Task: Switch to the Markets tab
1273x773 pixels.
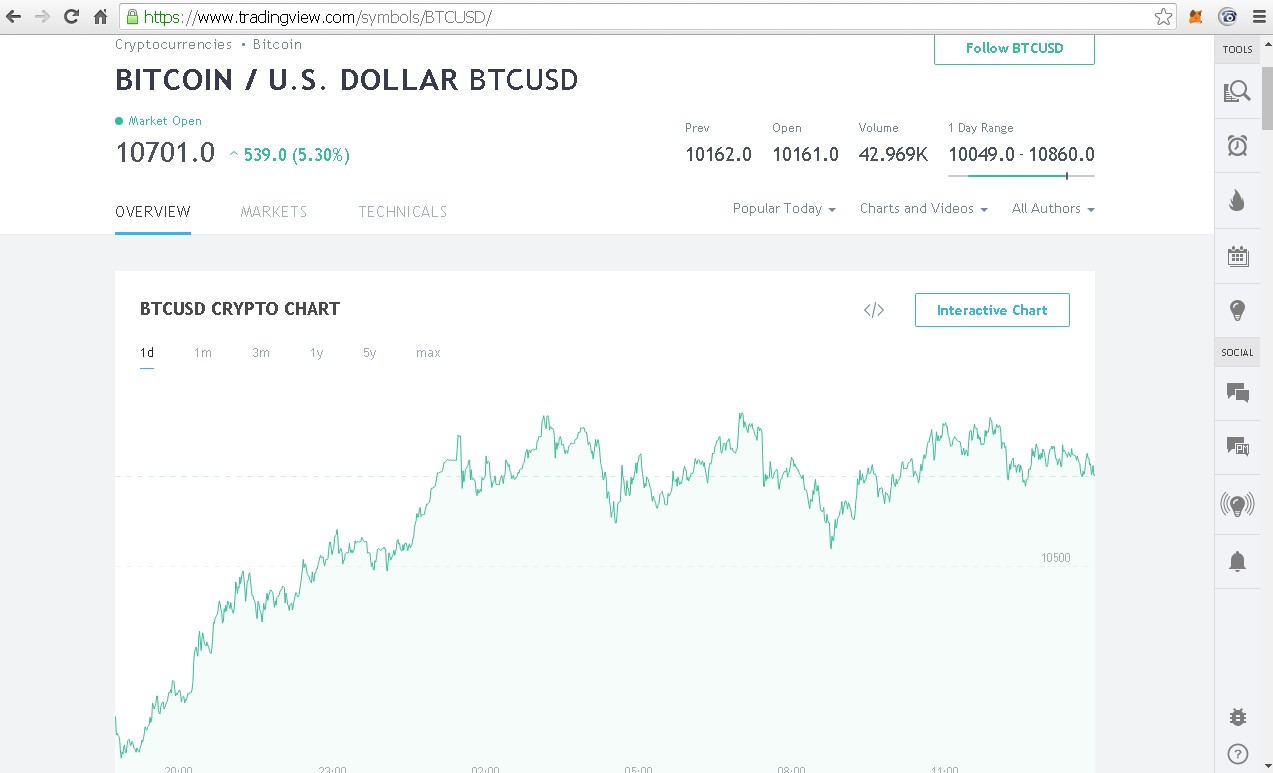Action: click(274, 212)
